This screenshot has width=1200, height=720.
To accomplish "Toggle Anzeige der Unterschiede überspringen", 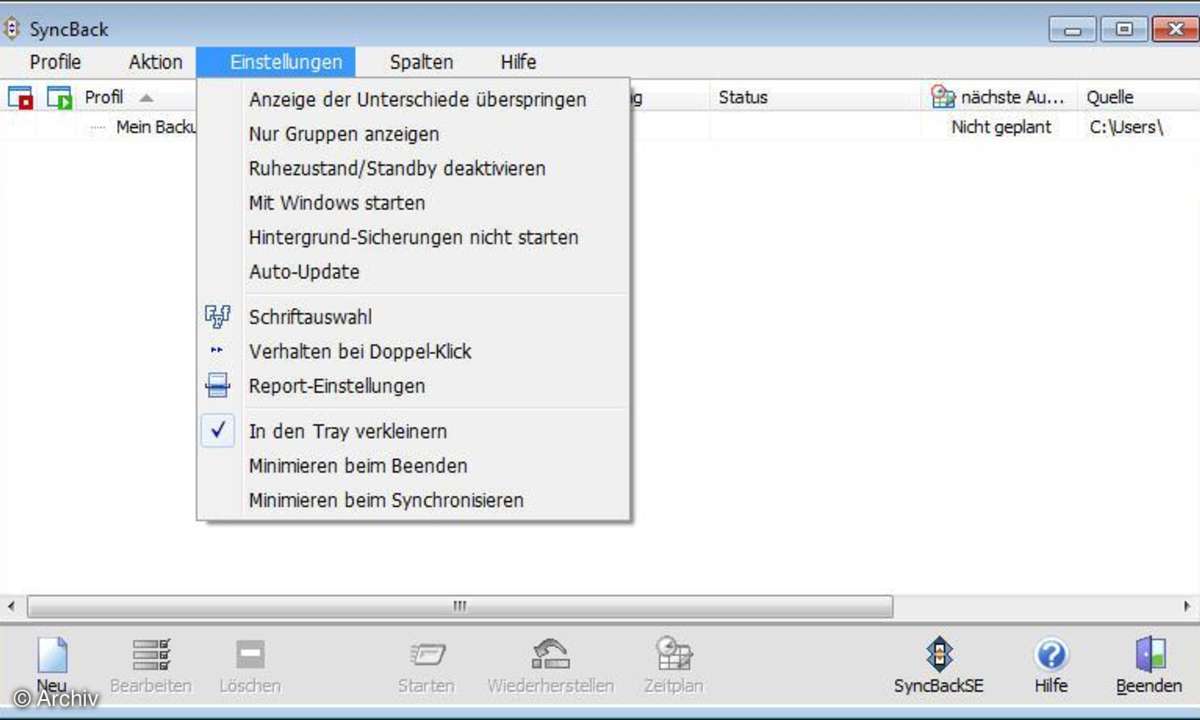I will (x=414, y=100).
